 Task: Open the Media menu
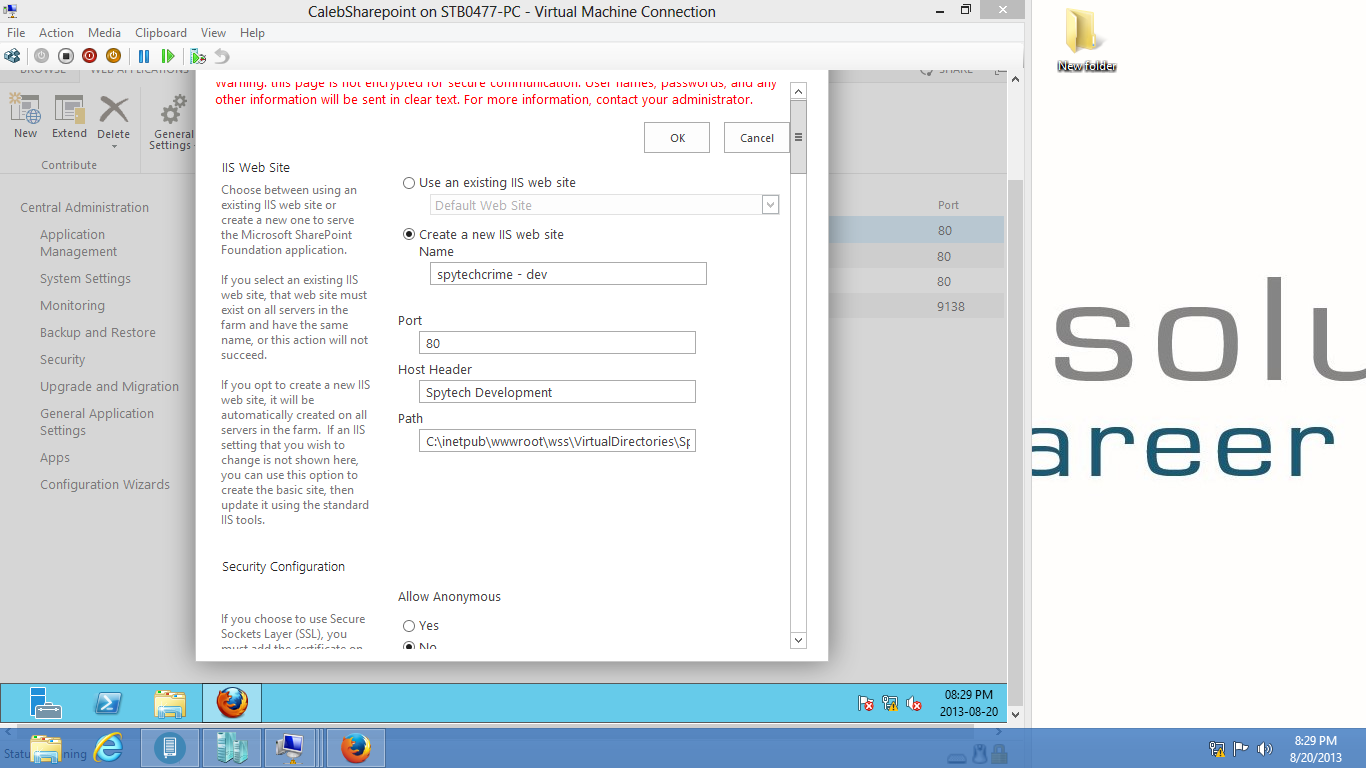(104, 33)
